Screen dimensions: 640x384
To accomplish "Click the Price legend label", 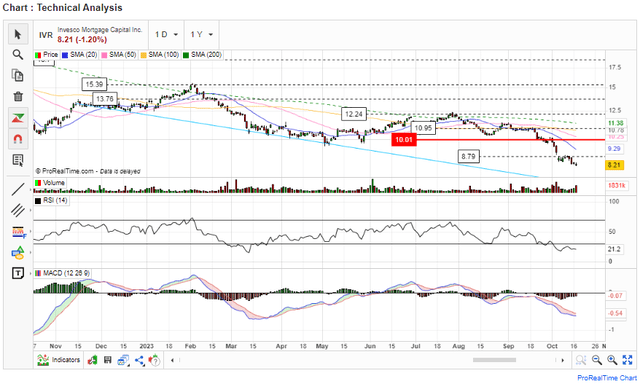I will tap(47, 54).
